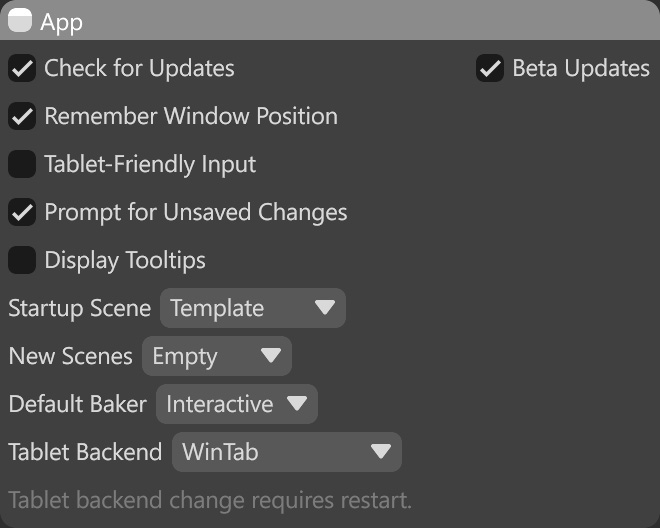Enable the Tablet-Friendly Input checkbox
The width and height of the screenshot is (660, 528).
tap(22, 165)
